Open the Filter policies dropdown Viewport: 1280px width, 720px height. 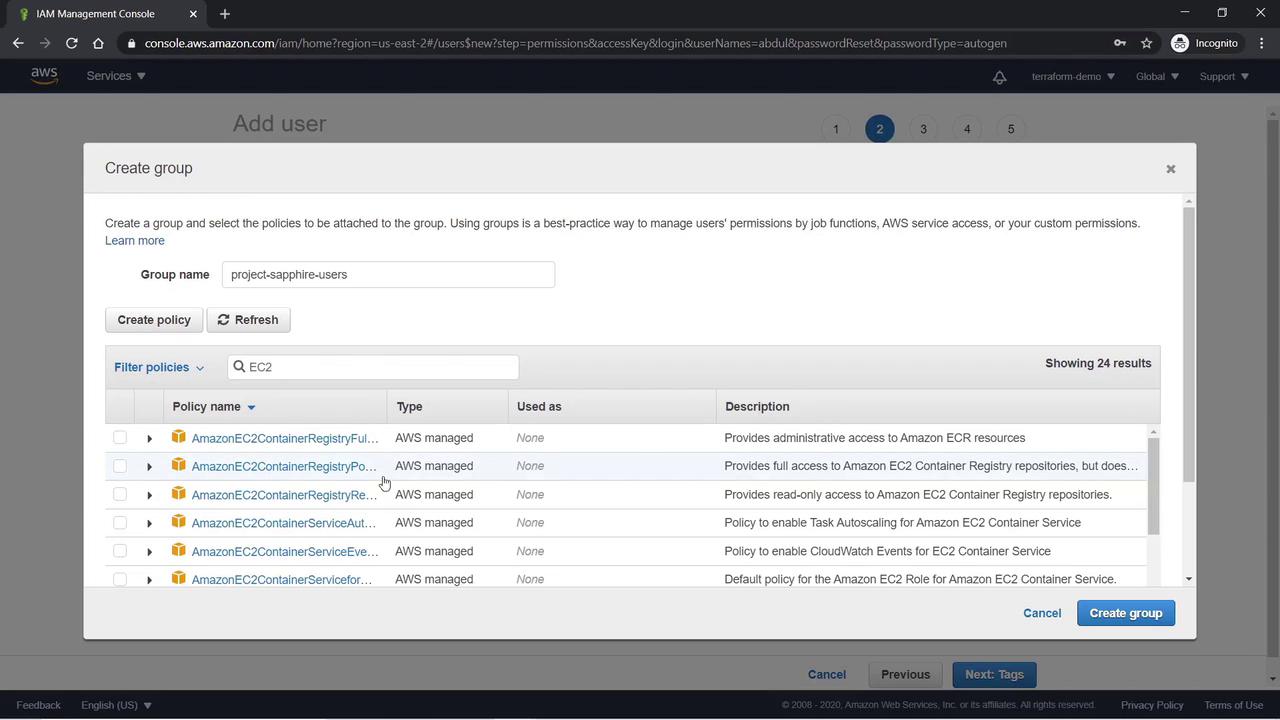tap(159, 367)
